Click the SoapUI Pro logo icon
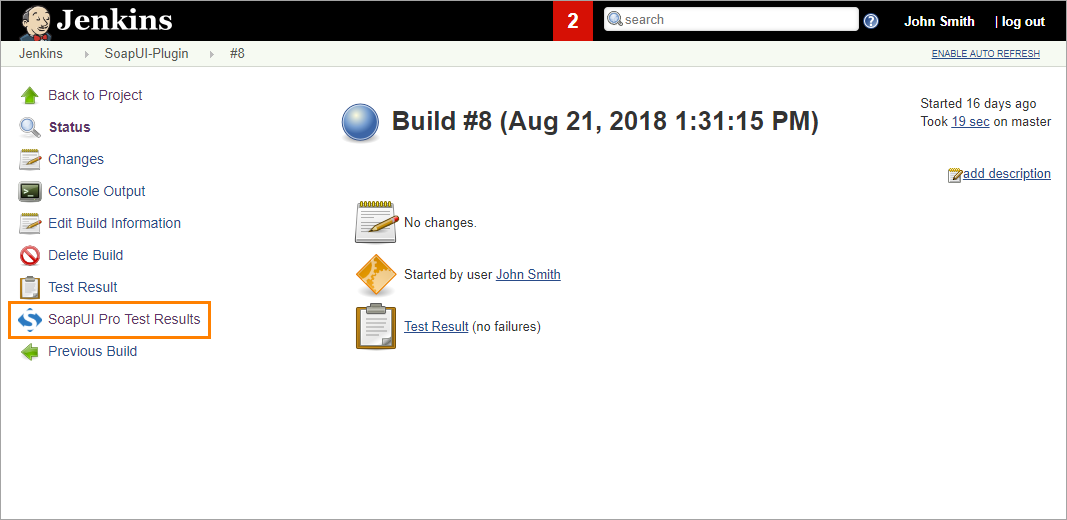This screenshot has width=1067, height=520. coord(30,319)
